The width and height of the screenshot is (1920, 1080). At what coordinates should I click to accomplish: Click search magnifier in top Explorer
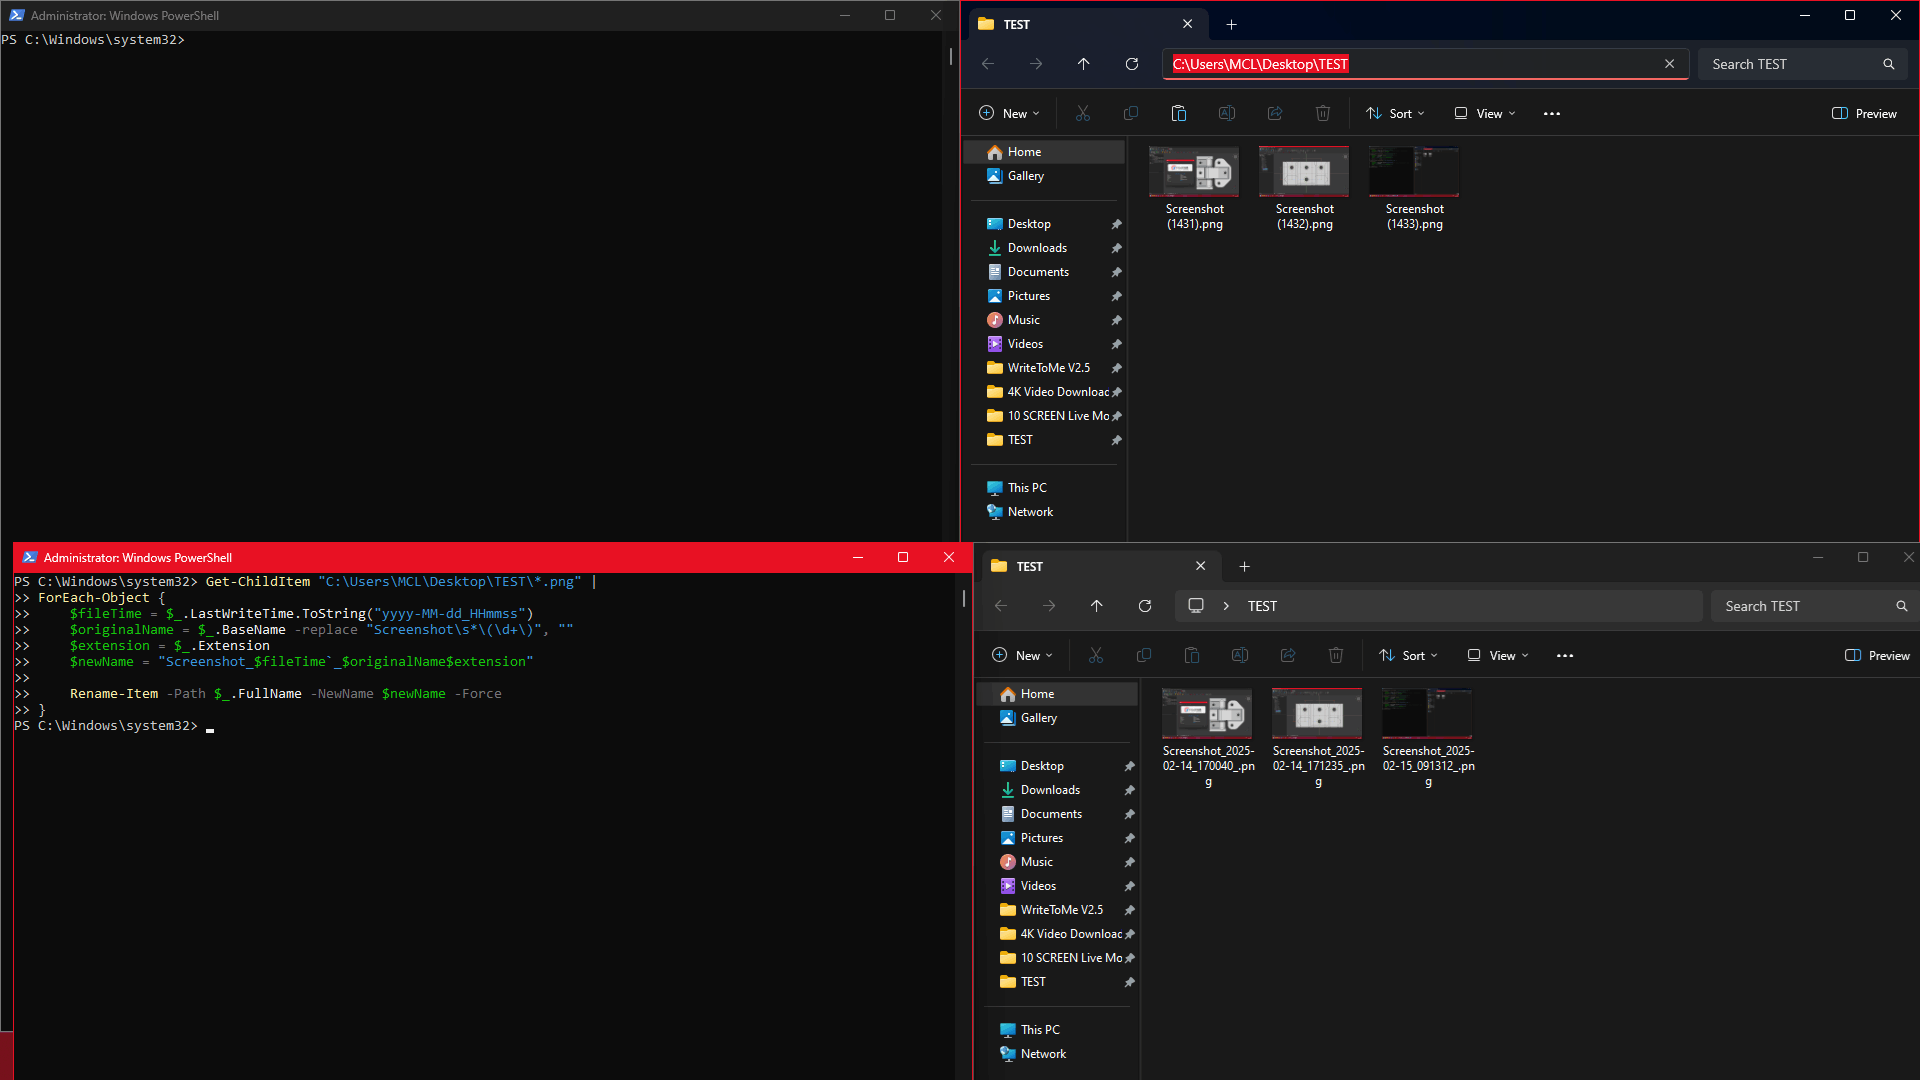click(x=1889, y=64)
